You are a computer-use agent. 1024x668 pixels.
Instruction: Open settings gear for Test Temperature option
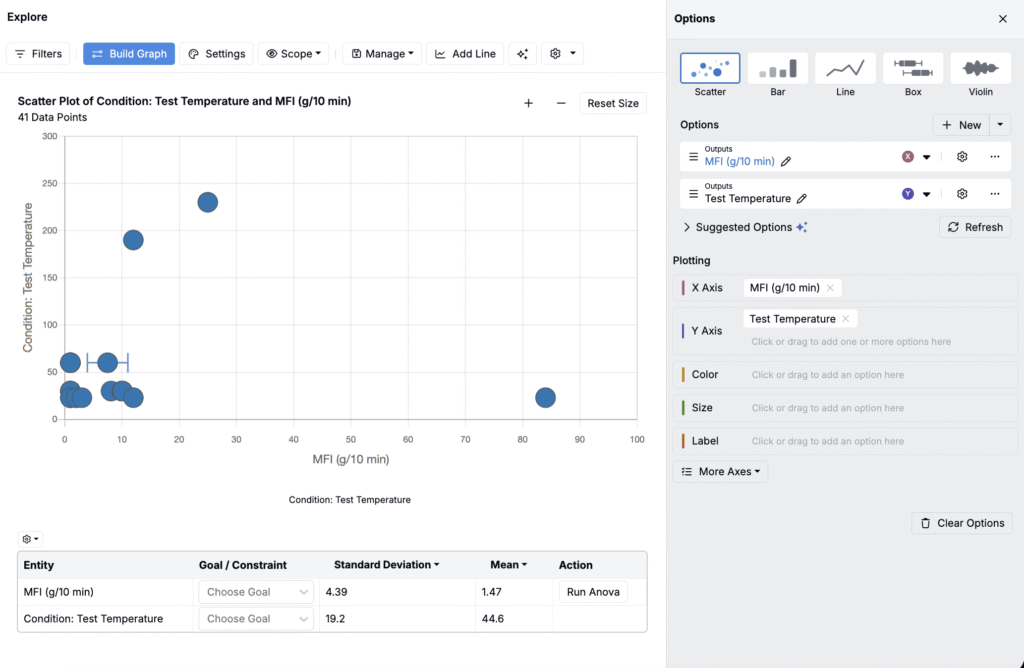(x=962, y=194)
